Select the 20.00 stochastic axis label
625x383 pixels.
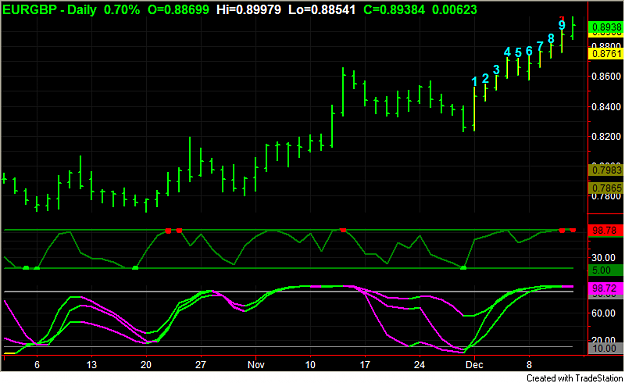pos(604,340)
